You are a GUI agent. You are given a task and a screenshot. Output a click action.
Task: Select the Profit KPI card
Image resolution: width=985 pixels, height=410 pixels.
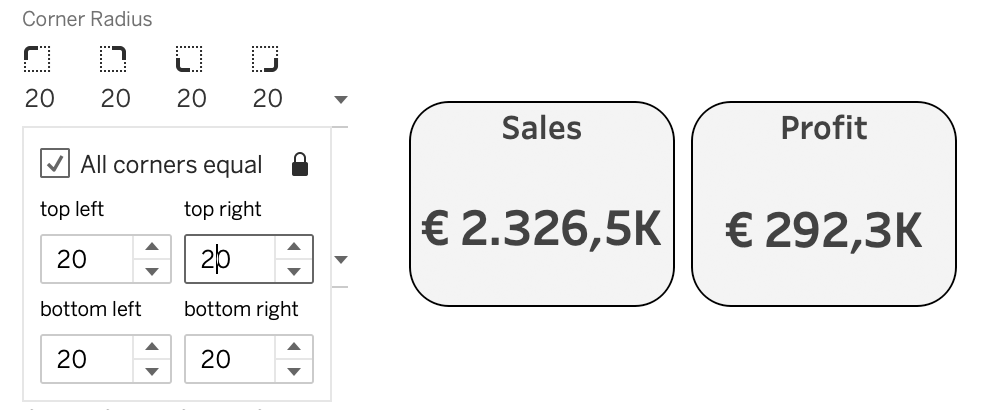click(823, 204)
